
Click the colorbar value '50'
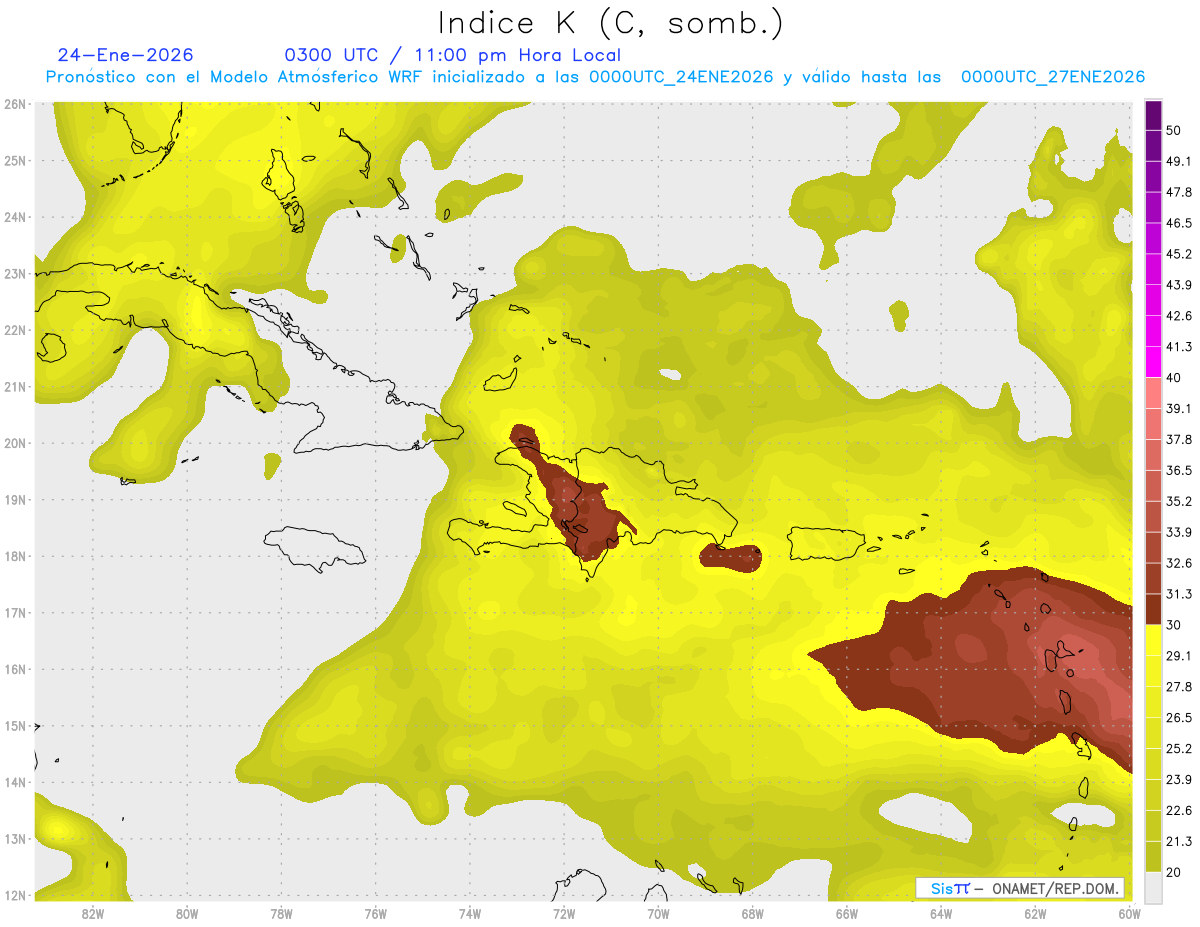coord(1173,130)
